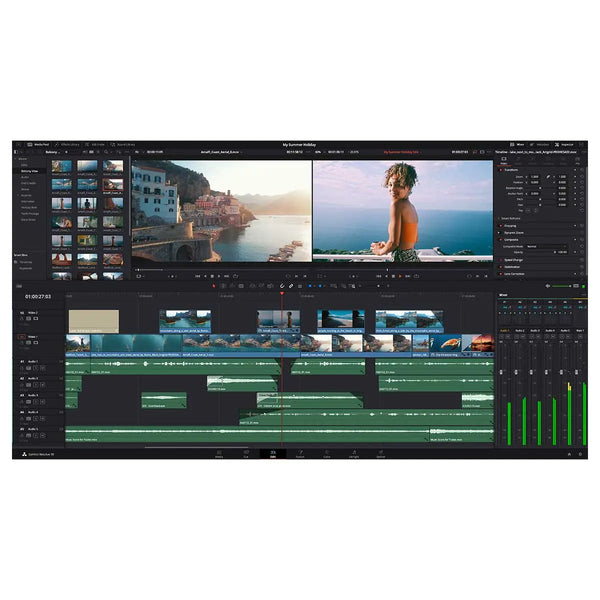Adjust the green monitor volume slider
This screenshot has width=600, height=600.
[x=561, y=286]
